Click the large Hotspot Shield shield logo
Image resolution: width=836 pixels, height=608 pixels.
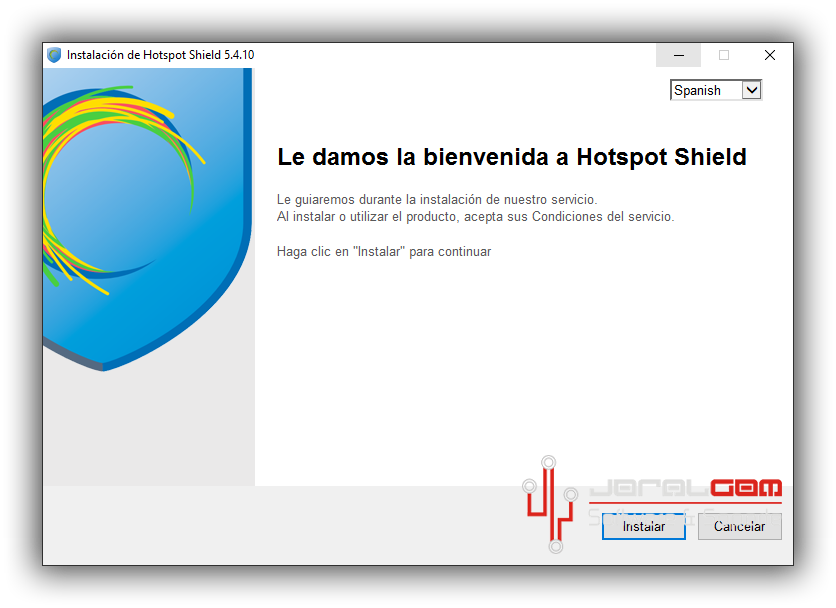[x=147, y=220]
